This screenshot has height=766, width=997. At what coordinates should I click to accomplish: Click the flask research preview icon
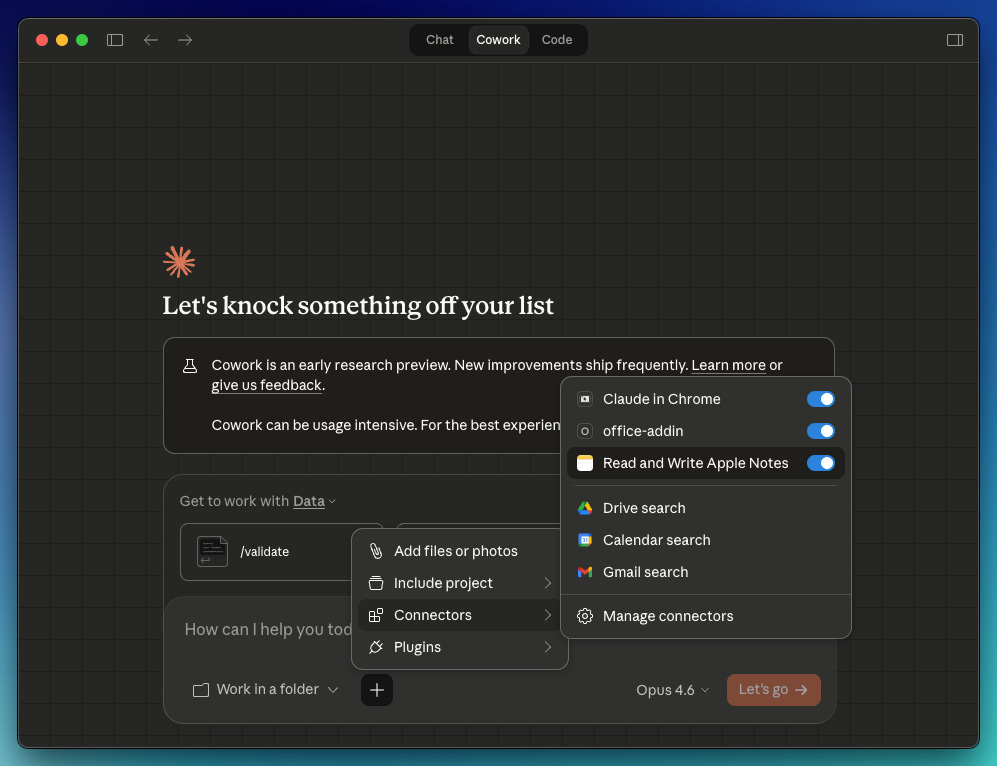point(189,366)
